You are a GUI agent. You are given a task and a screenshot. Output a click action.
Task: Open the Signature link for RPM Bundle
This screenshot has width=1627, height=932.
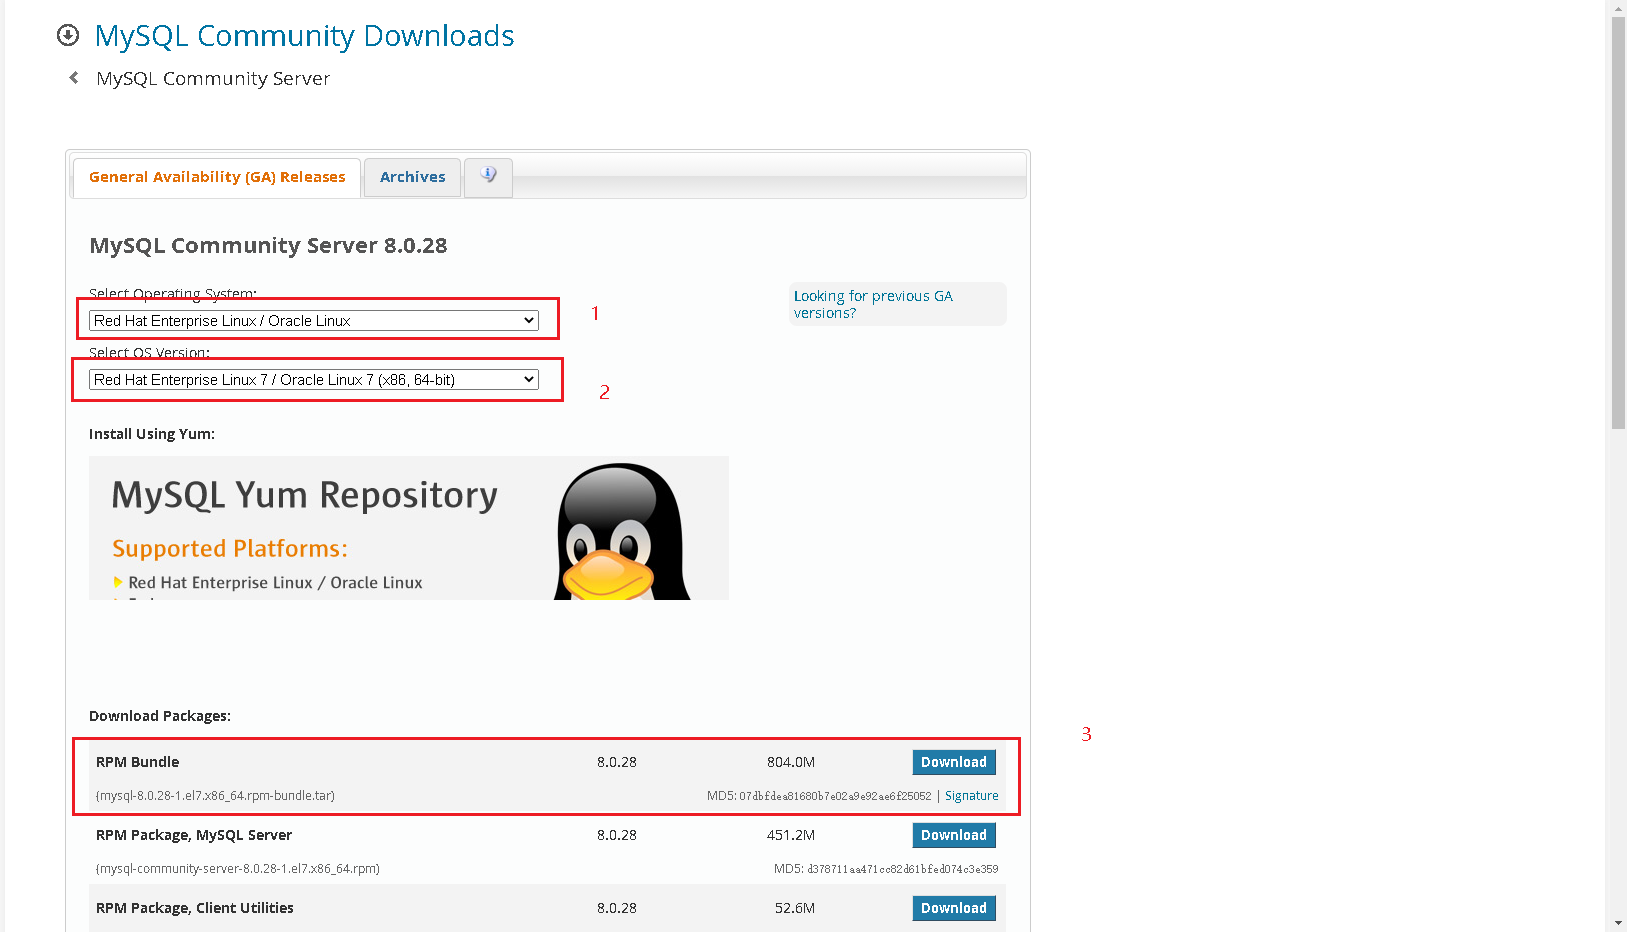[x=972, y=796]
